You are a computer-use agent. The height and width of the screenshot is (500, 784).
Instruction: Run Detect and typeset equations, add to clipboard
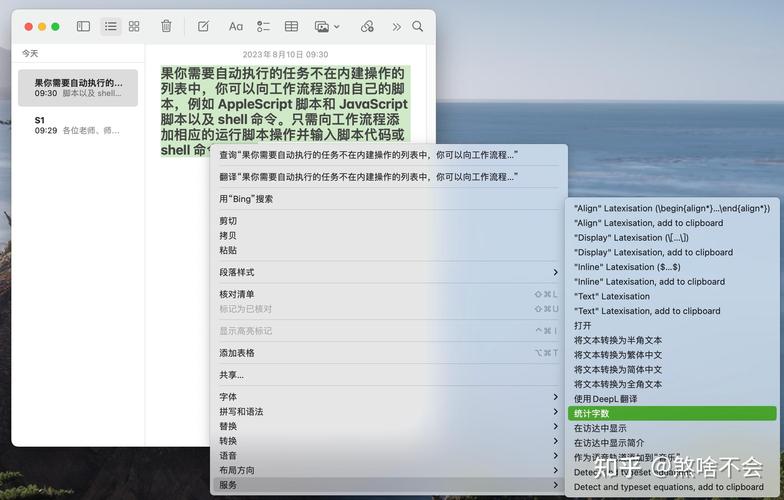pyautogui.click(x=672, y=486)
